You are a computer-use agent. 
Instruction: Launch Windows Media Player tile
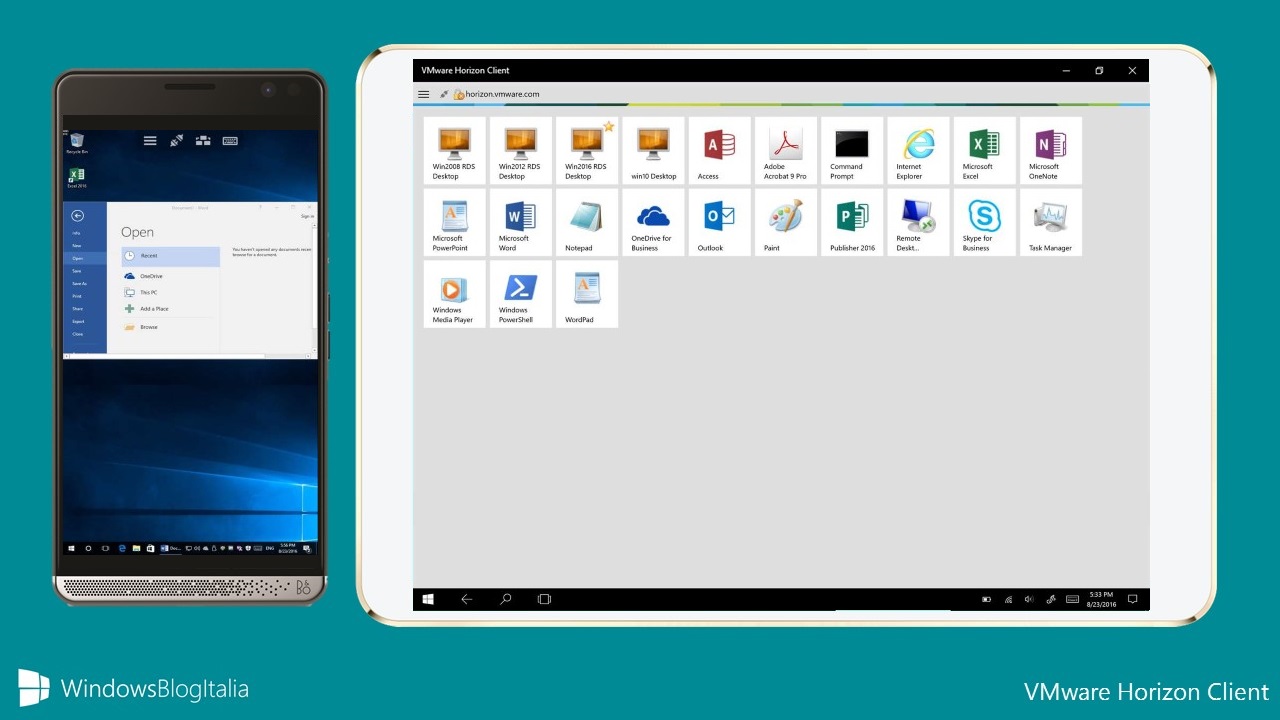pyautogui.click(x=455, y=294)
